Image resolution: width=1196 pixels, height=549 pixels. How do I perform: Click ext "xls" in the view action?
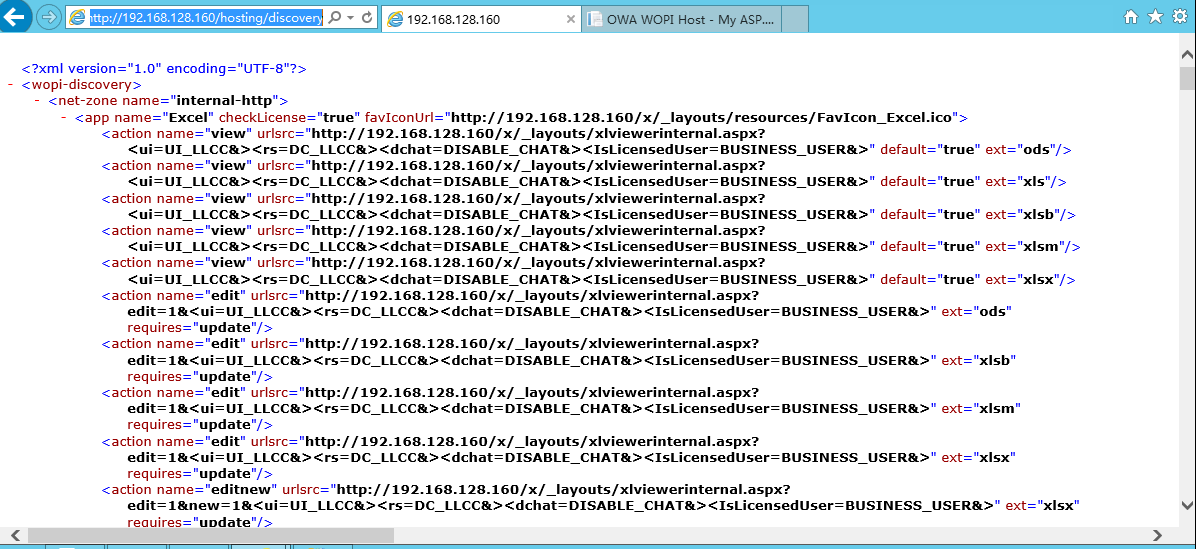tap(1036, 181)
